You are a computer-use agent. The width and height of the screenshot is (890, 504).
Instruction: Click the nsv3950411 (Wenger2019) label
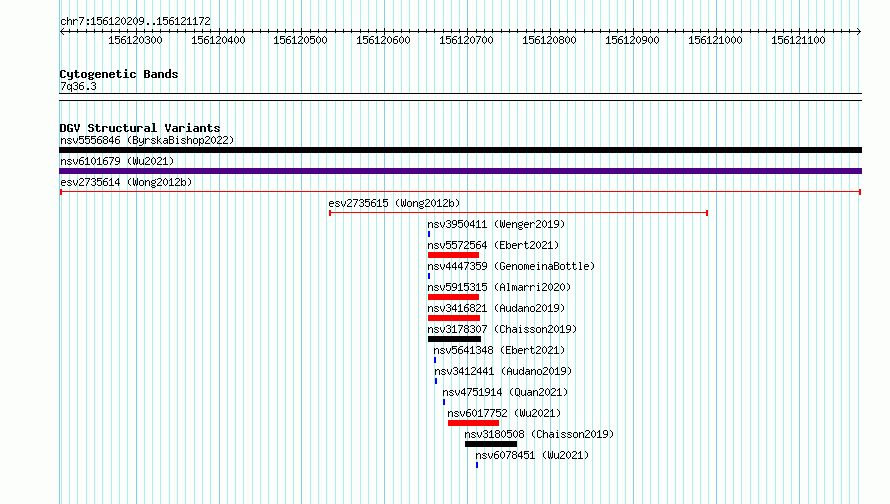click(496, 224)
